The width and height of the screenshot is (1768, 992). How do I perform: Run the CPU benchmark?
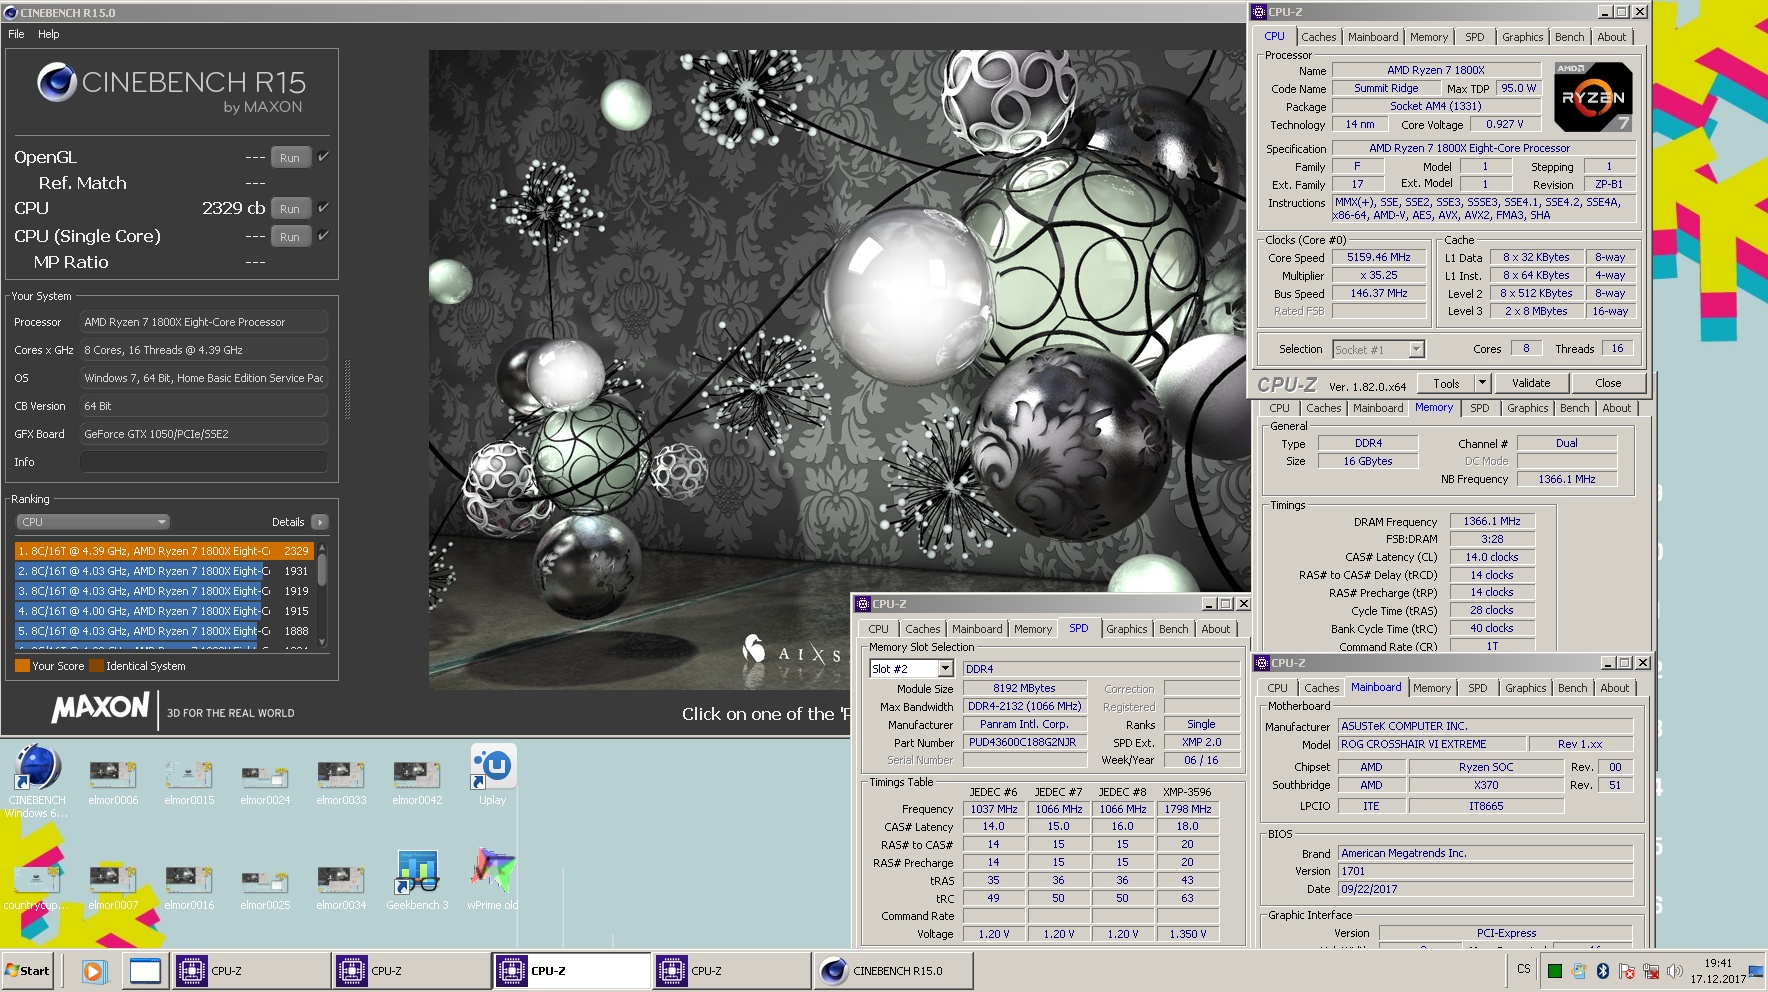coord(290,208)
